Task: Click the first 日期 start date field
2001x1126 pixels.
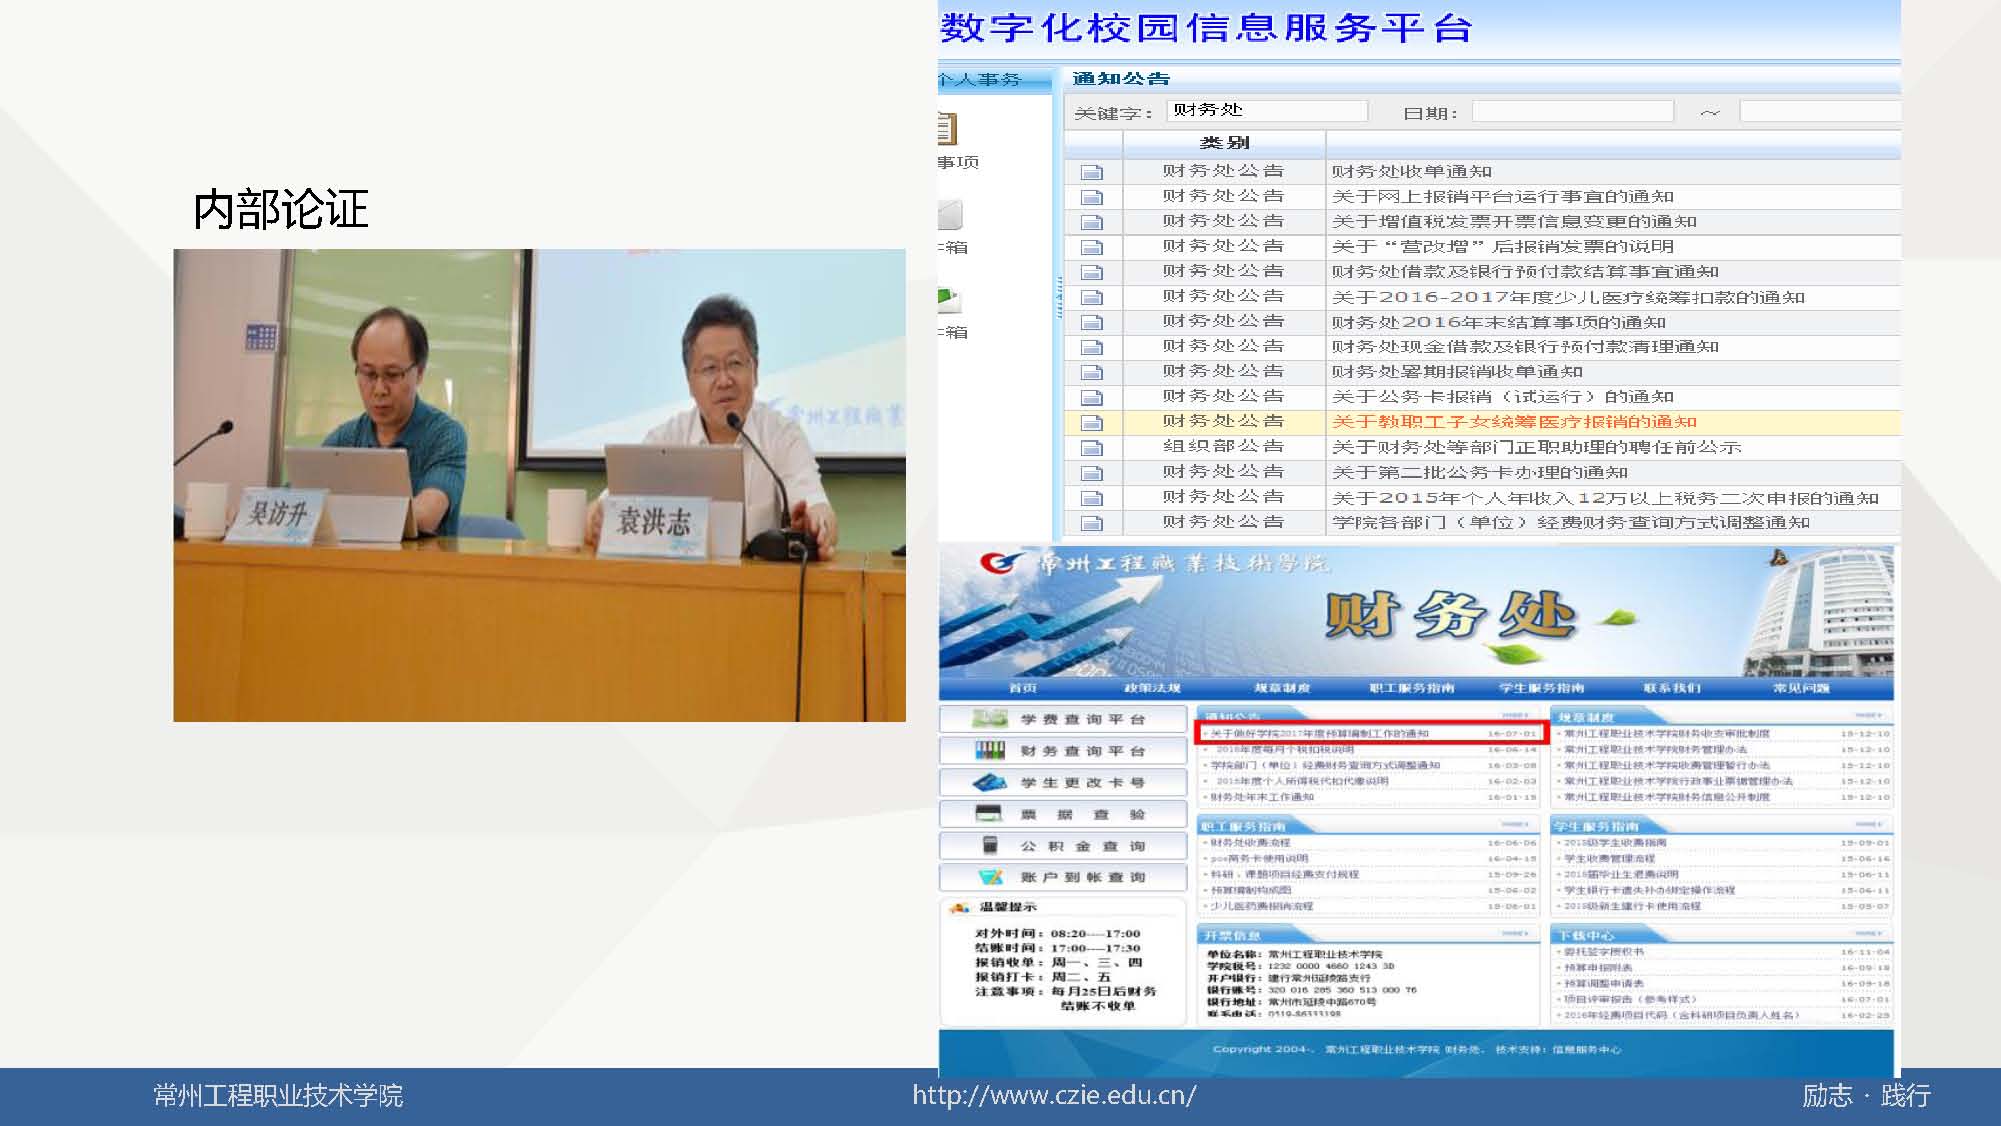Action: click(x=1572, y=112)
